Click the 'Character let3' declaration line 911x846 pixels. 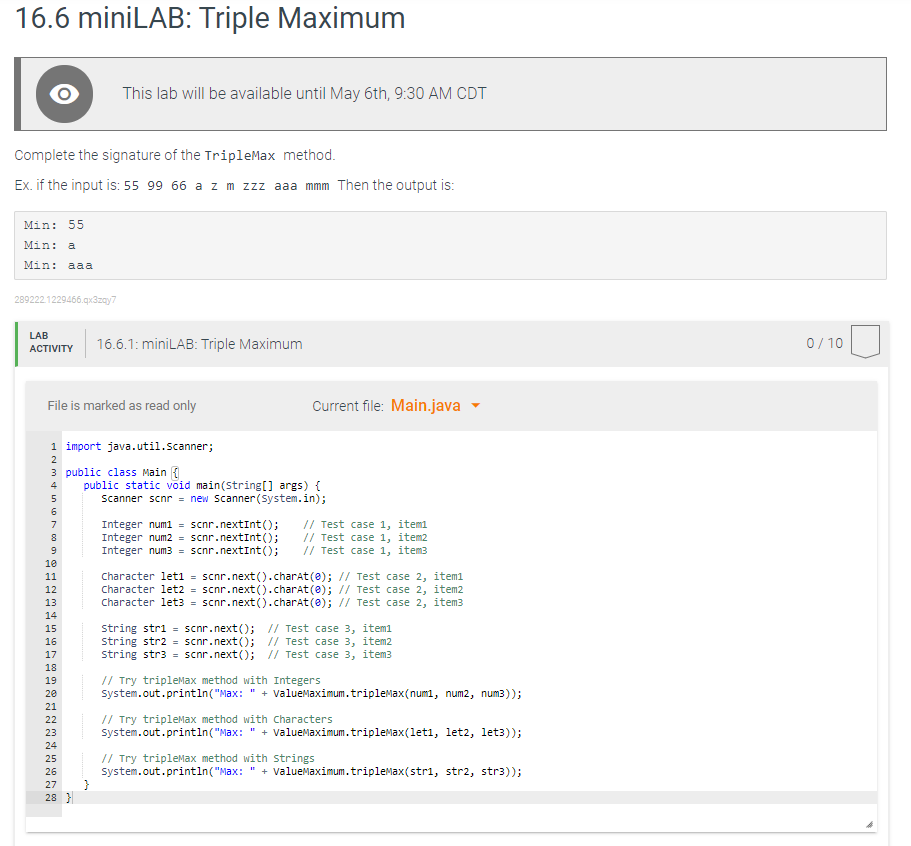tap(282, 603)
